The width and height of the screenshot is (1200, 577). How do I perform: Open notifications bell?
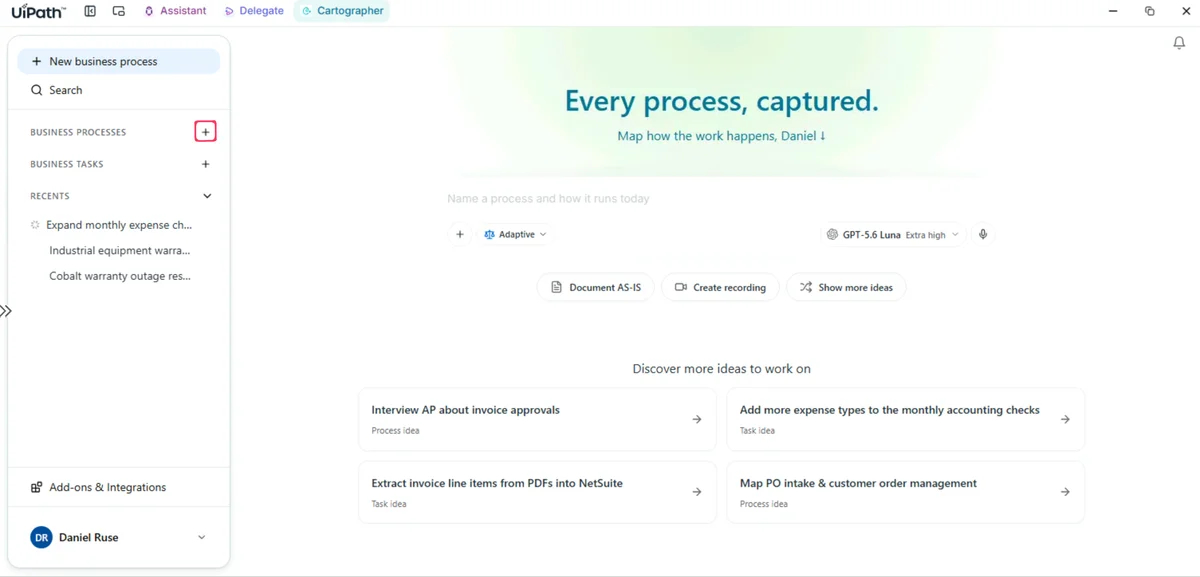coord(1179,43)
